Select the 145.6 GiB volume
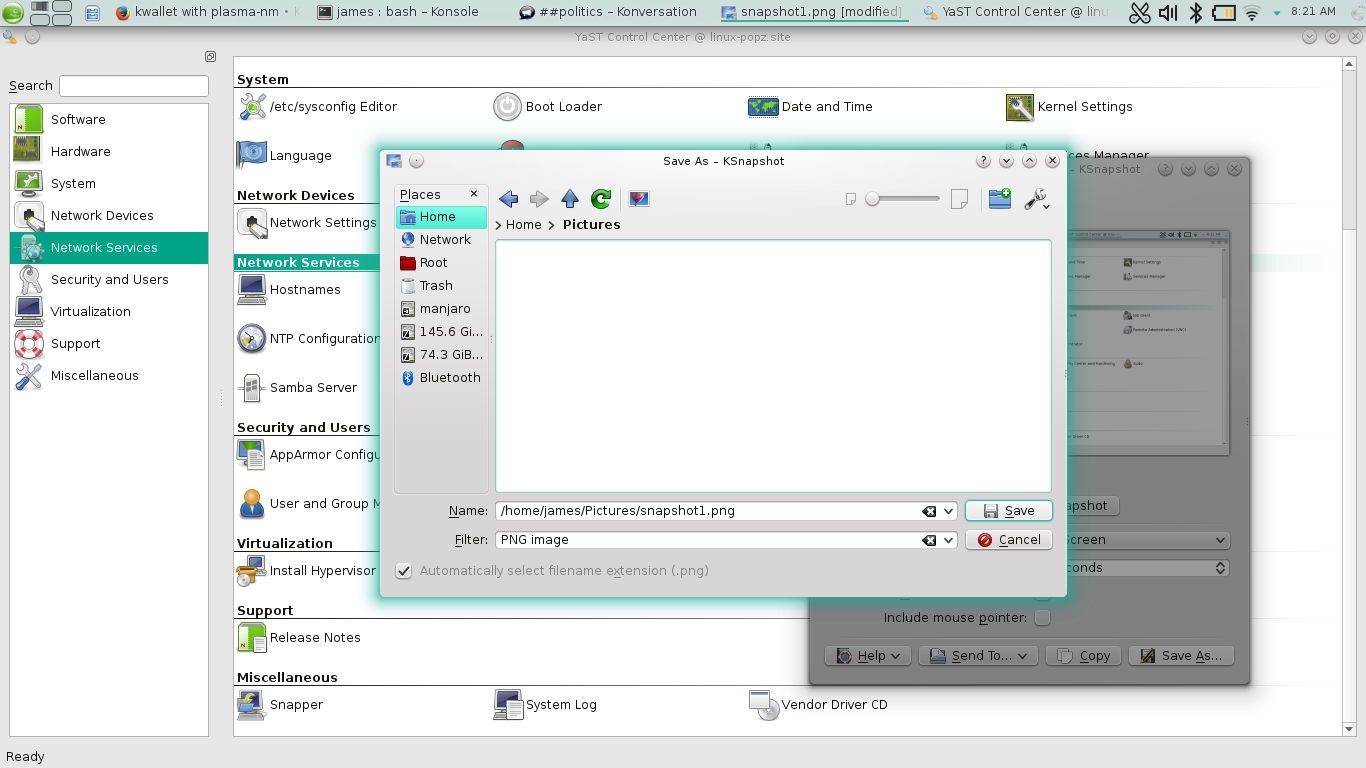 (x=441, y=332)
